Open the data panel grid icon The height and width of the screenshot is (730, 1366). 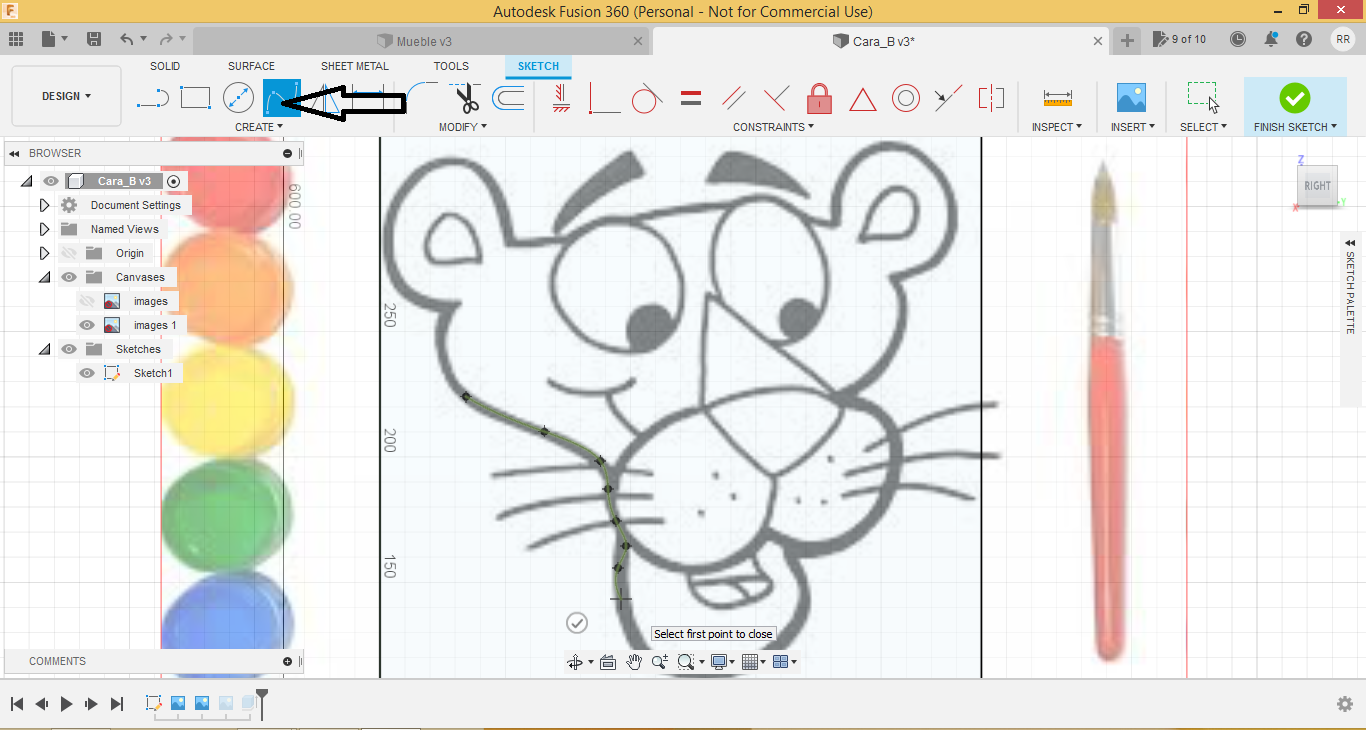point(16,39)
